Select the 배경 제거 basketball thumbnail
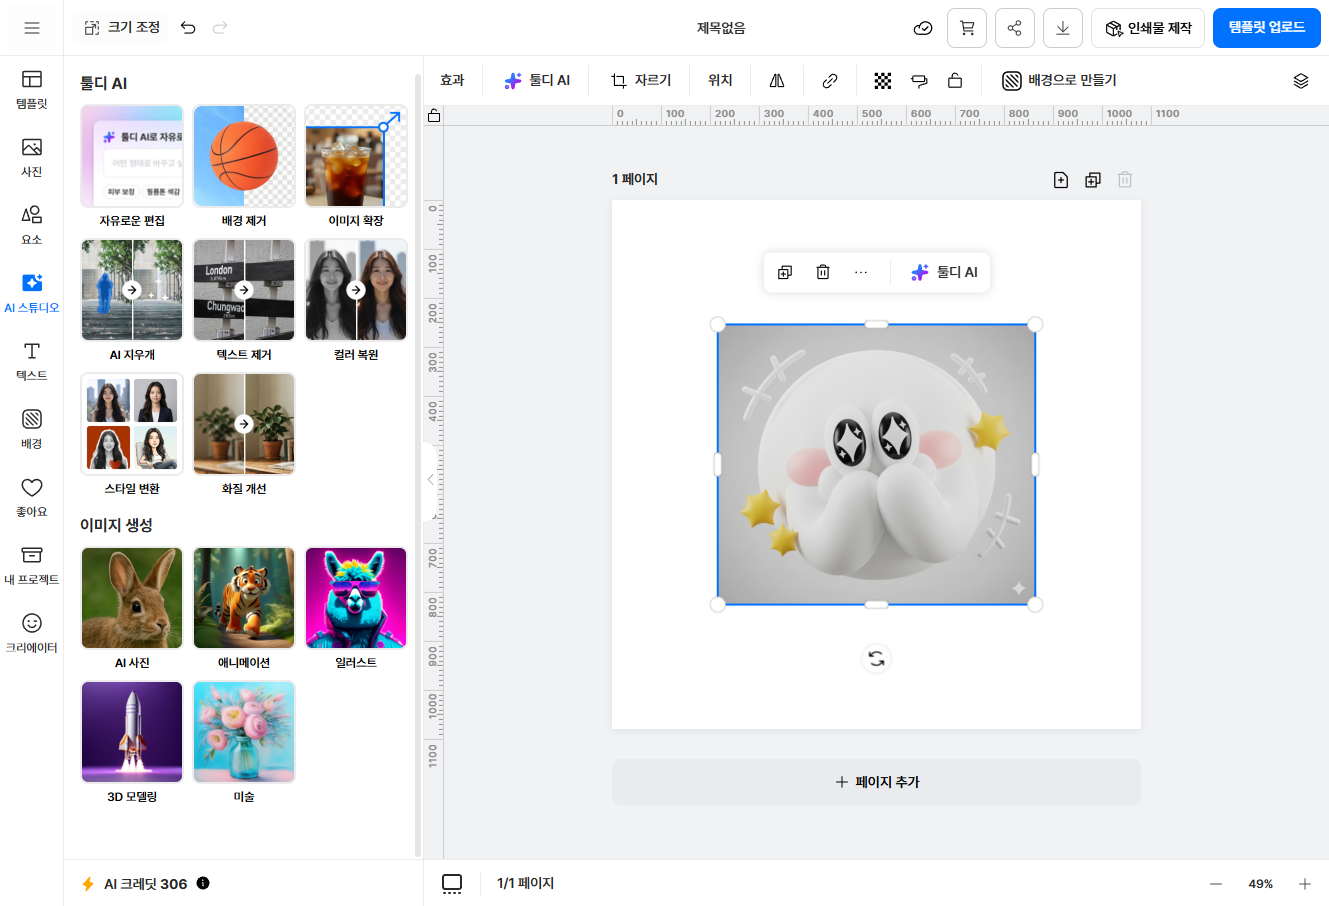 244,156
